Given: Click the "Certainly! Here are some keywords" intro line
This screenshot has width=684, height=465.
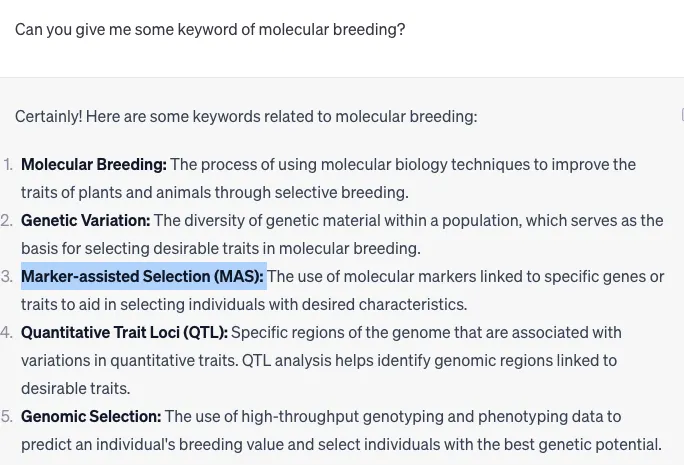Looking at the screenshot, I should (x=246, y=116).
